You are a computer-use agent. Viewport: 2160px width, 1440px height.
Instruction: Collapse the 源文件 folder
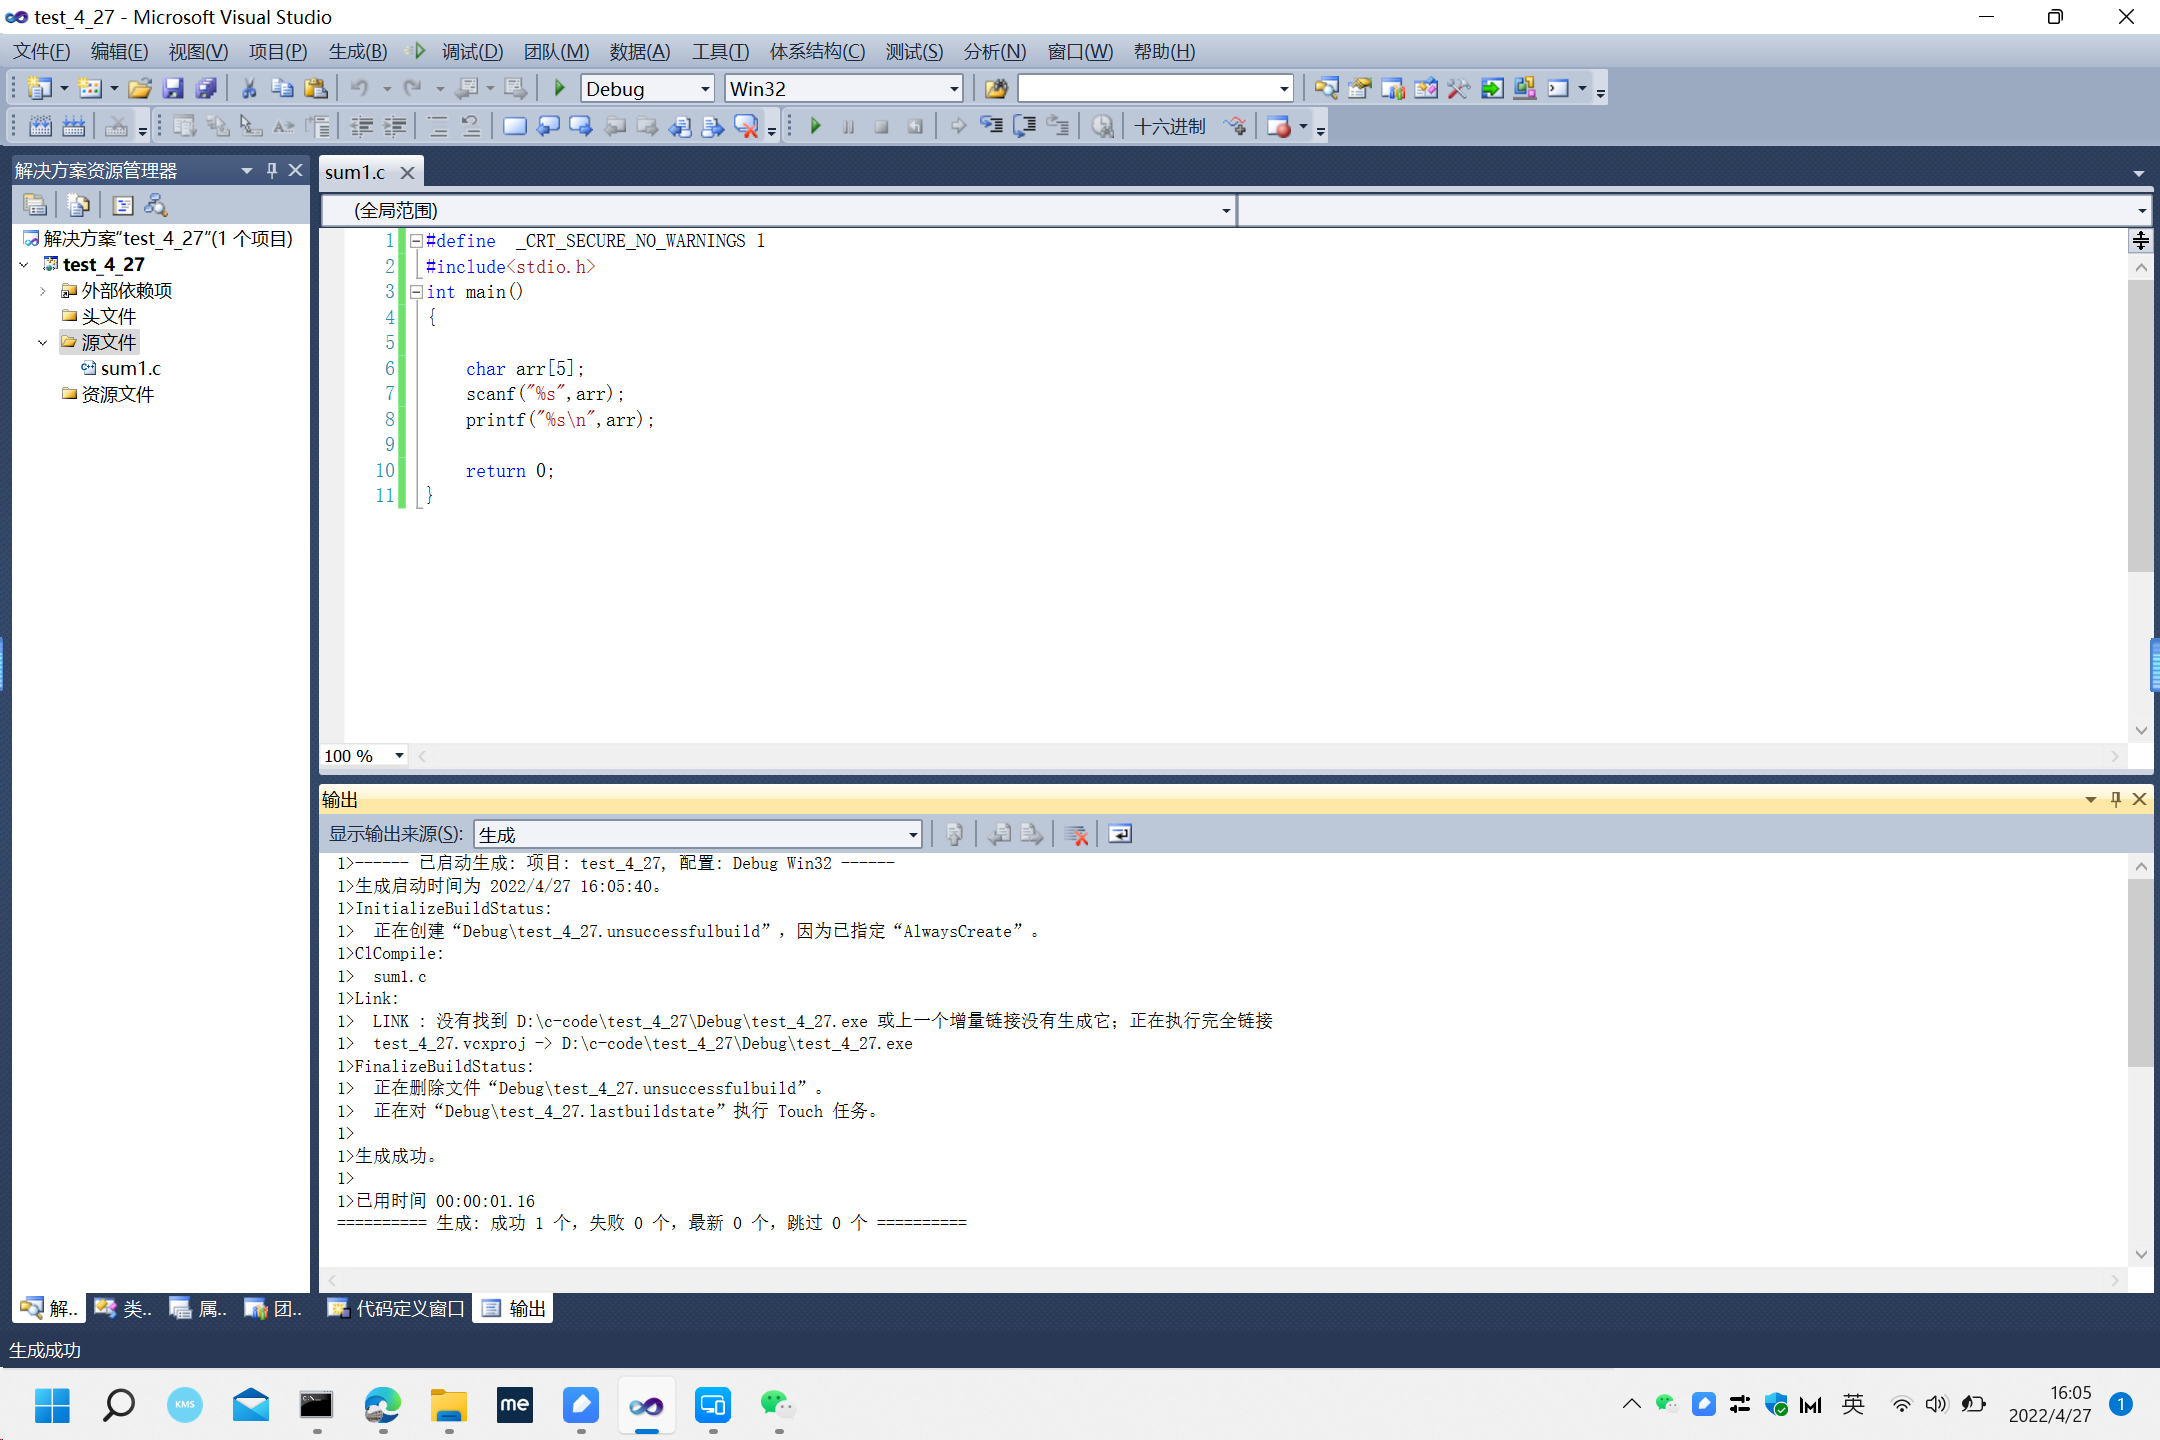(43, 343)
